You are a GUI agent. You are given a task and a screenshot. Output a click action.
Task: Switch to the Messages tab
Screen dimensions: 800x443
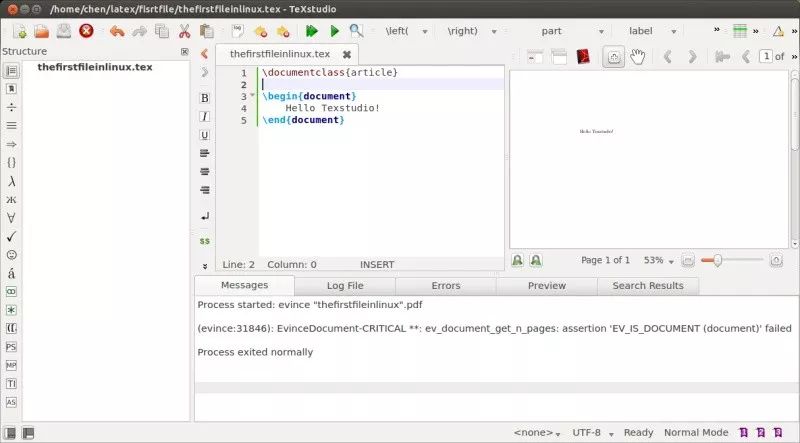pyautogui.click(x=244, y=285)
